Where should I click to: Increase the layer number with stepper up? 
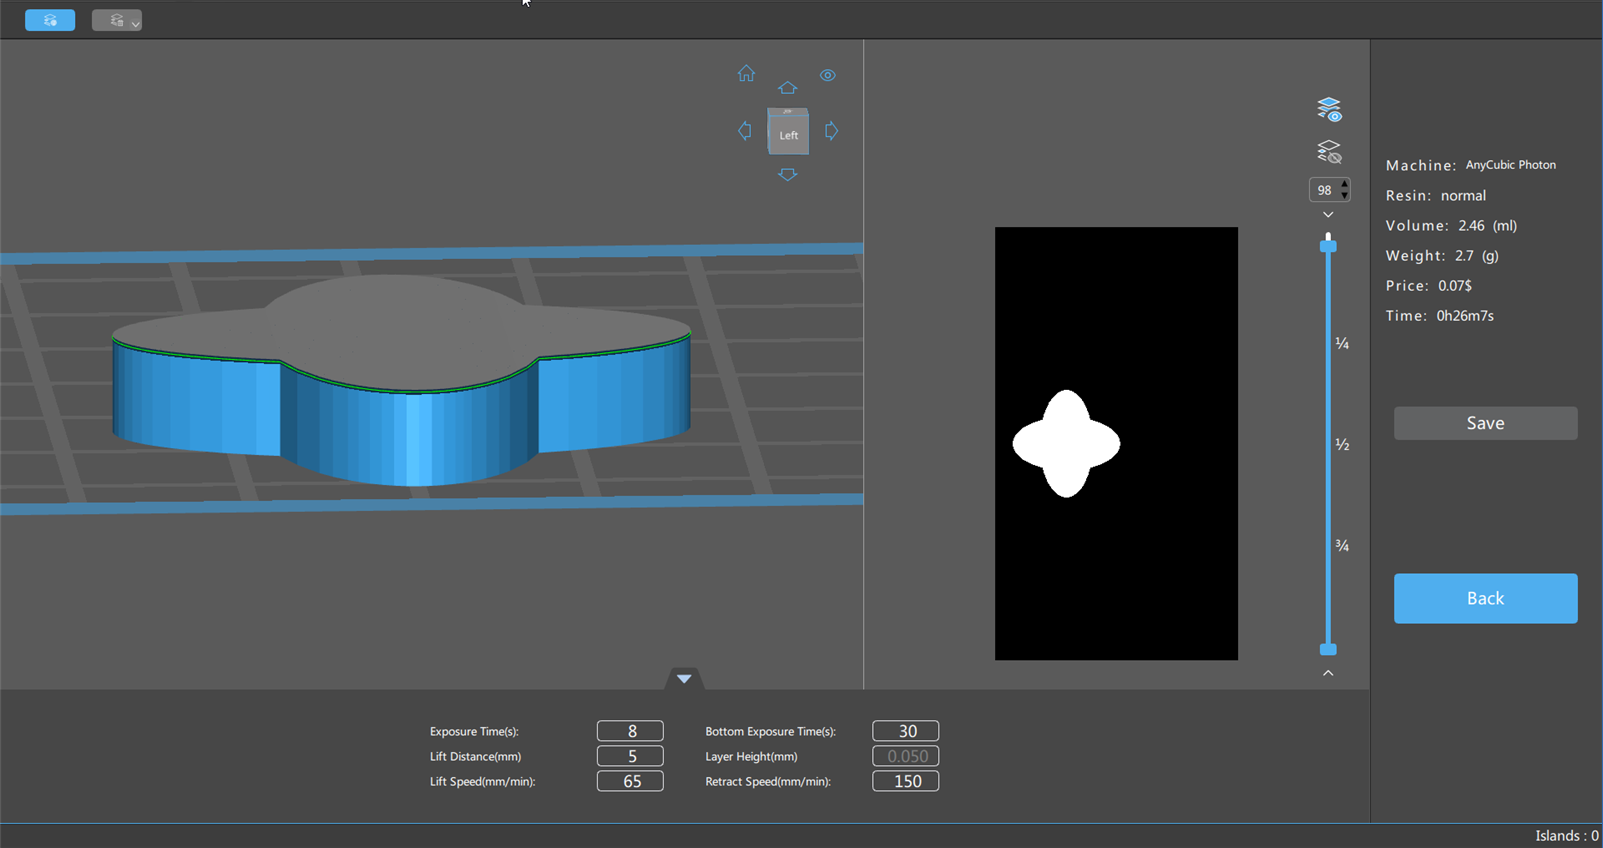tap(1344, 184)
